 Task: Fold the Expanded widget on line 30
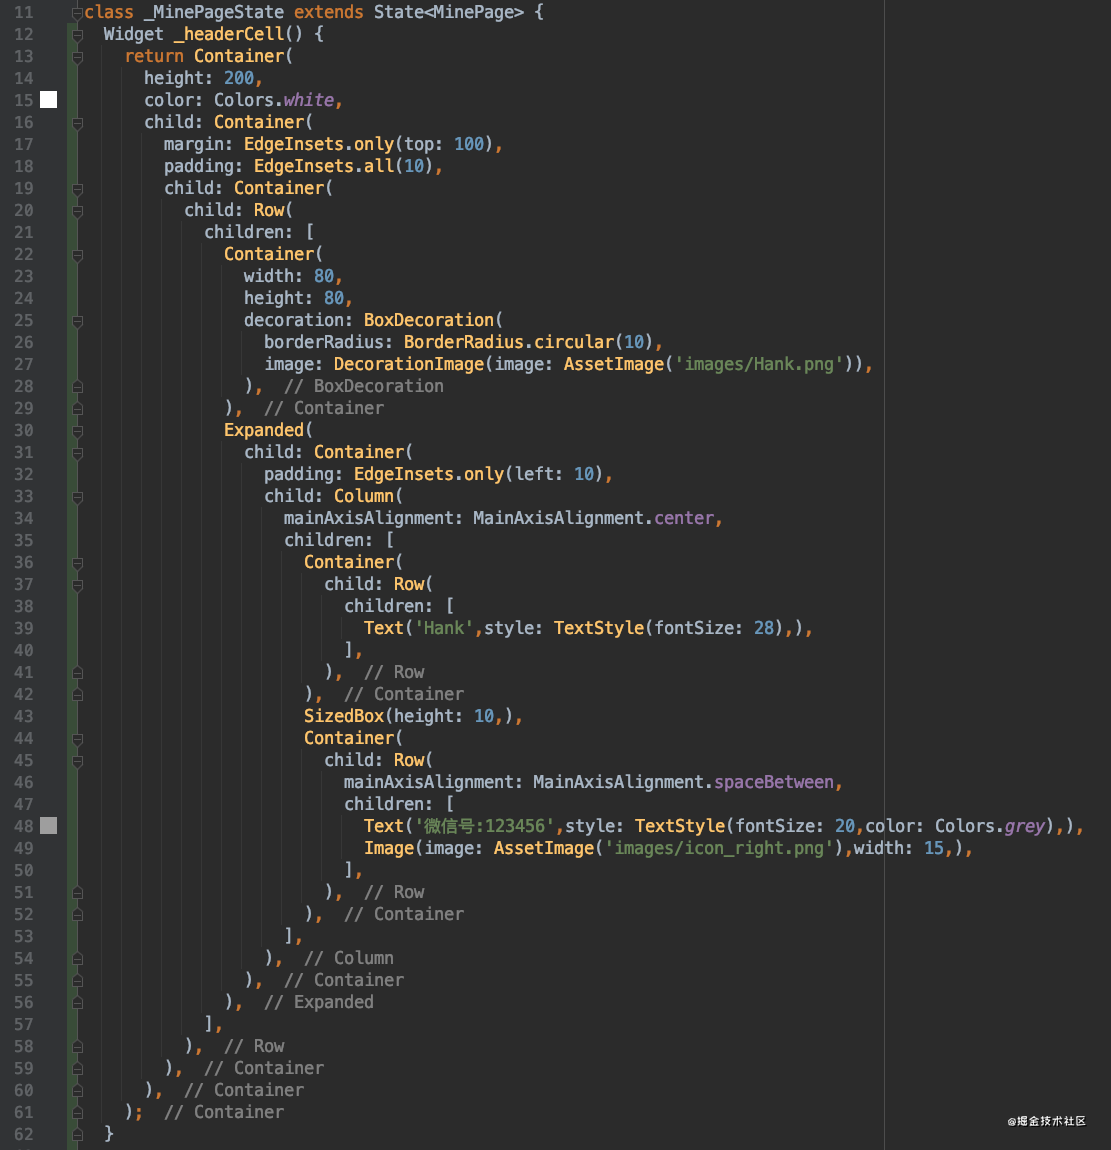tap(77, 431)
